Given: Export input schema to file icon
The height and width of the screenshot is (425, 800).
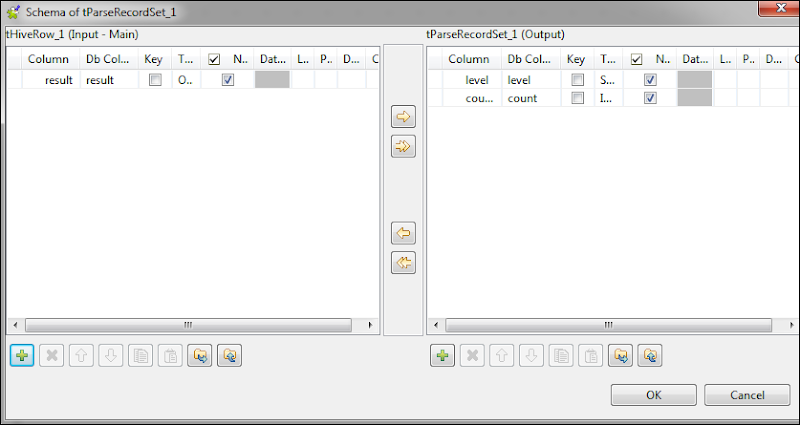Looking at the screenshot, I should pyautogui.click(x=229, y=355).
